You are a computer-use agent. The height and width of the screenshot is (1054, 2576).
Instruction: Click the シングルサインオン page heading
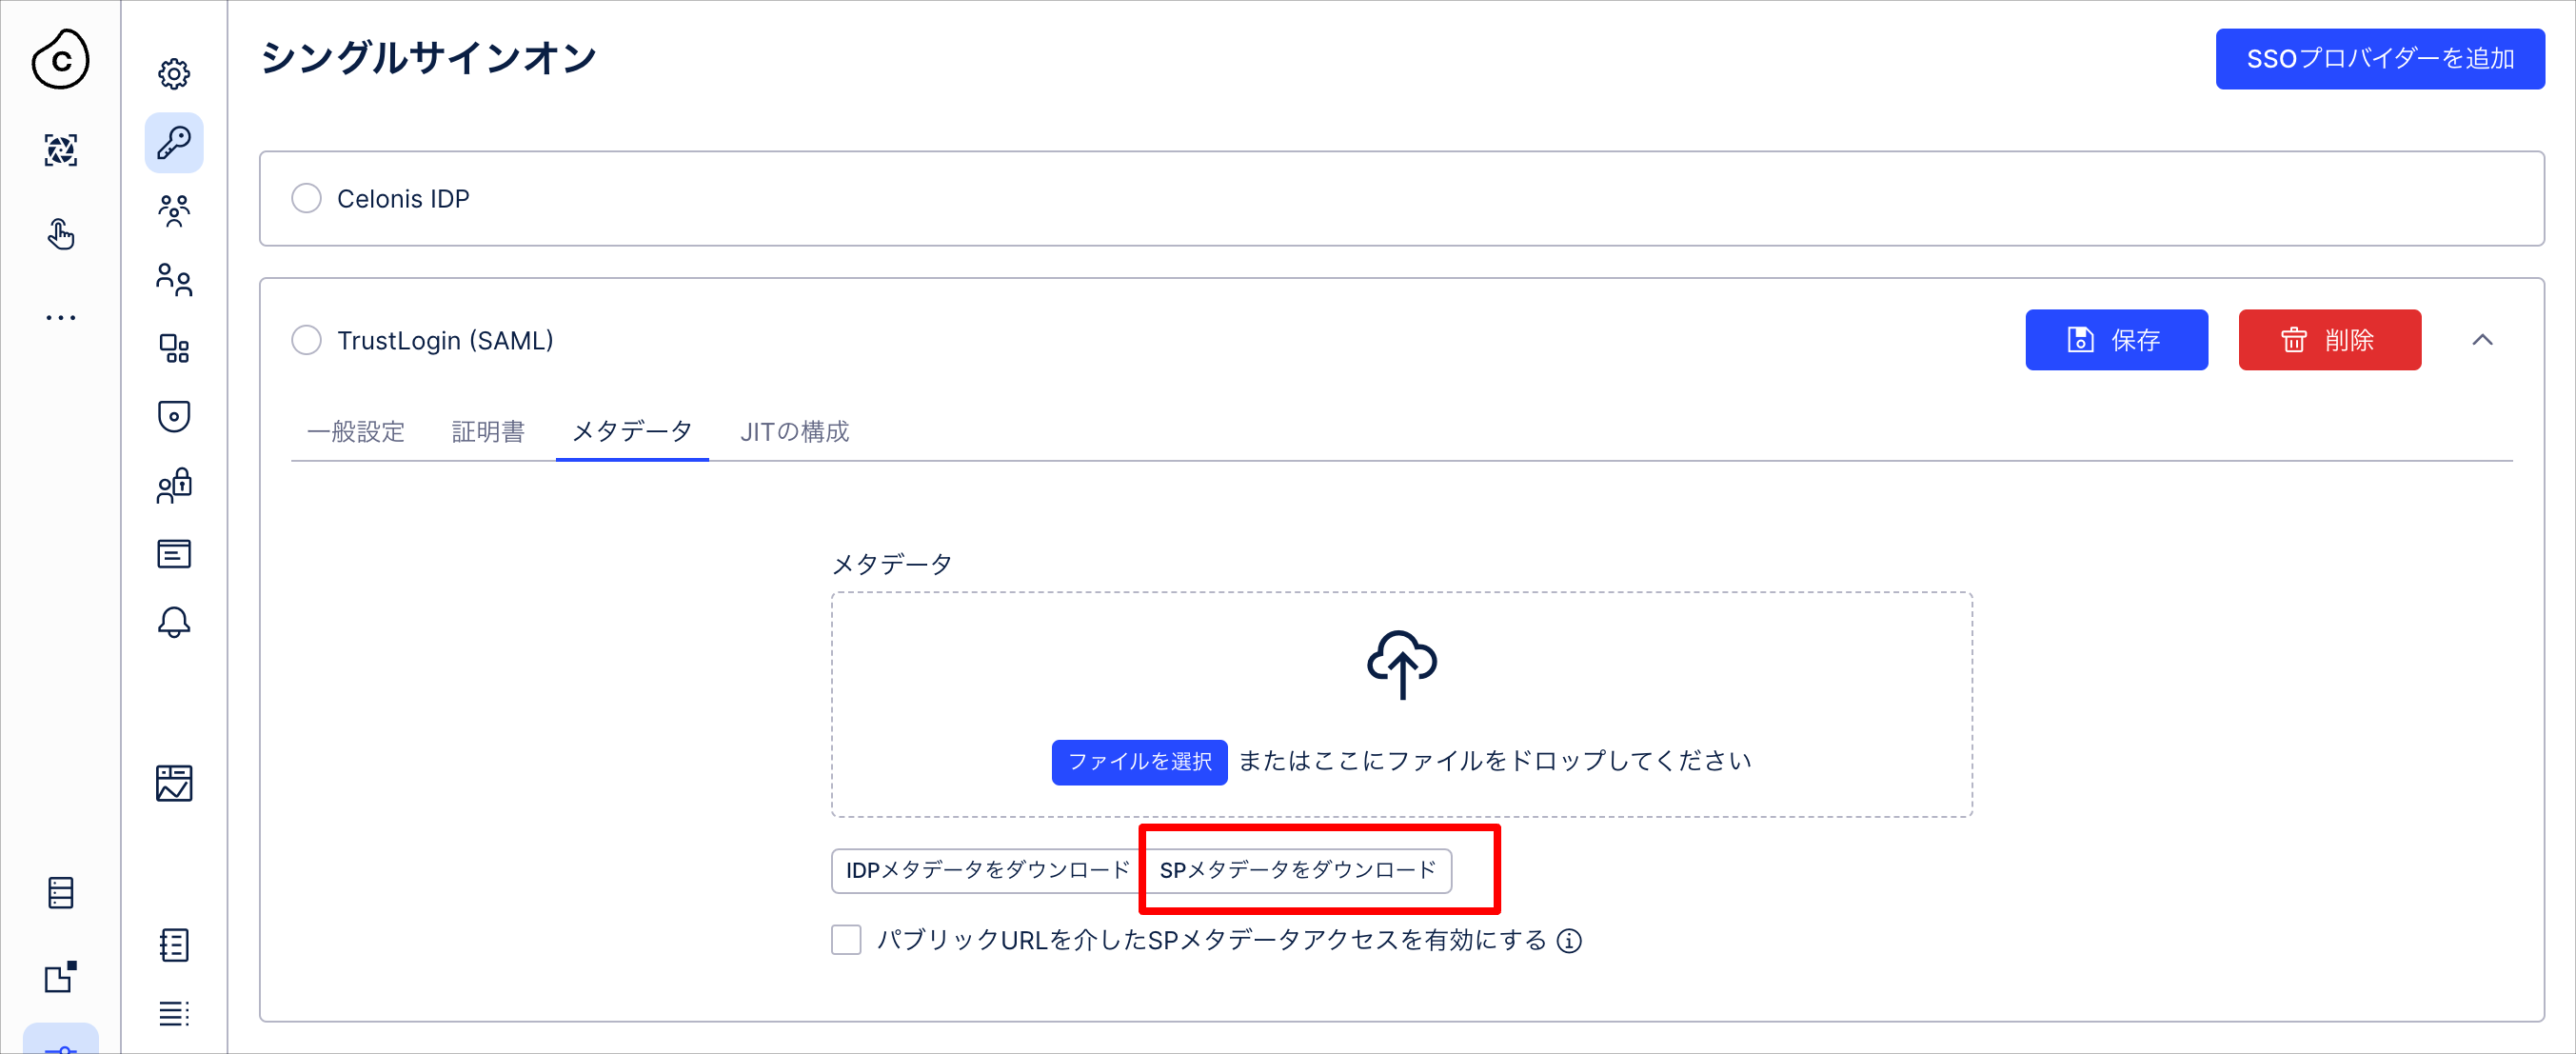click(428, 58)
